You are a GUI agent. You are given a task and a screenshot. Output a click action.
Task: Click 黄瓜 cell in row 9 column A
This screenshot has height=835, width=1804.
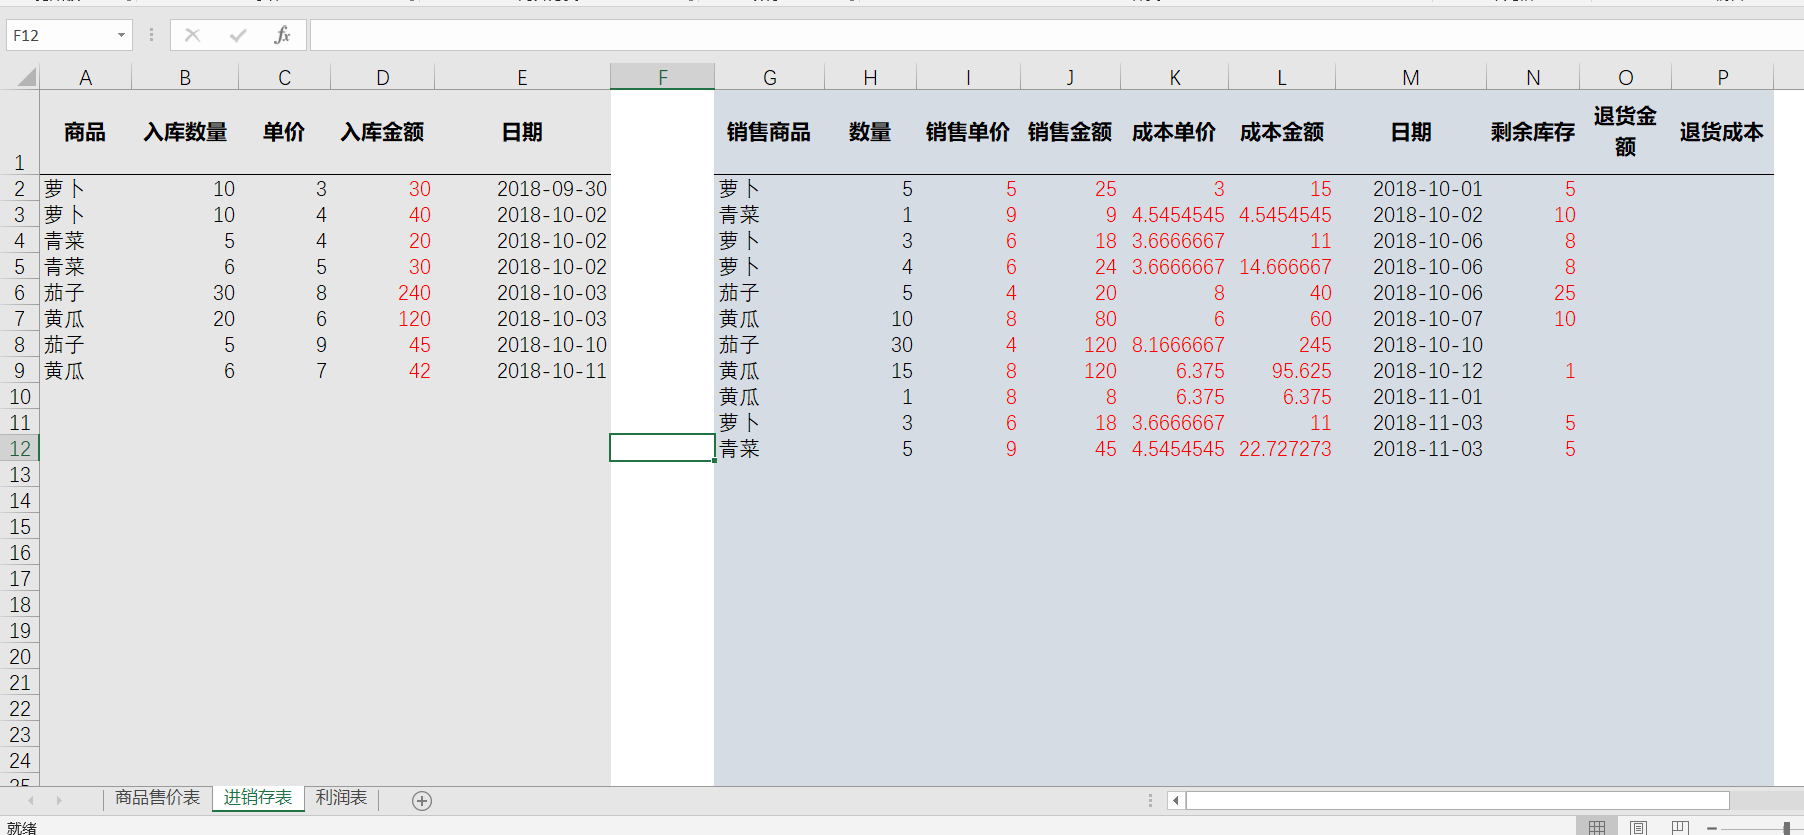[85, 371]
